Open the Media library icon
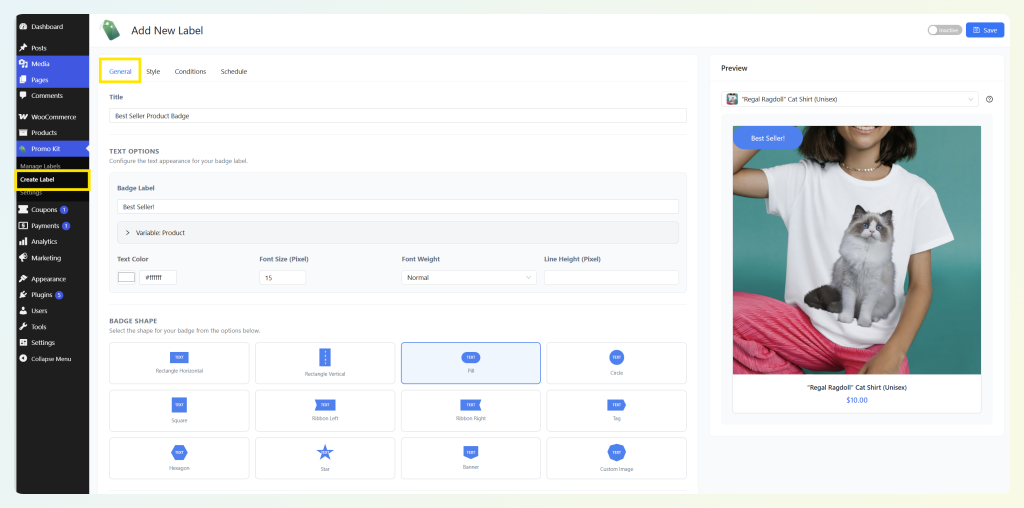 click(24, 64)
